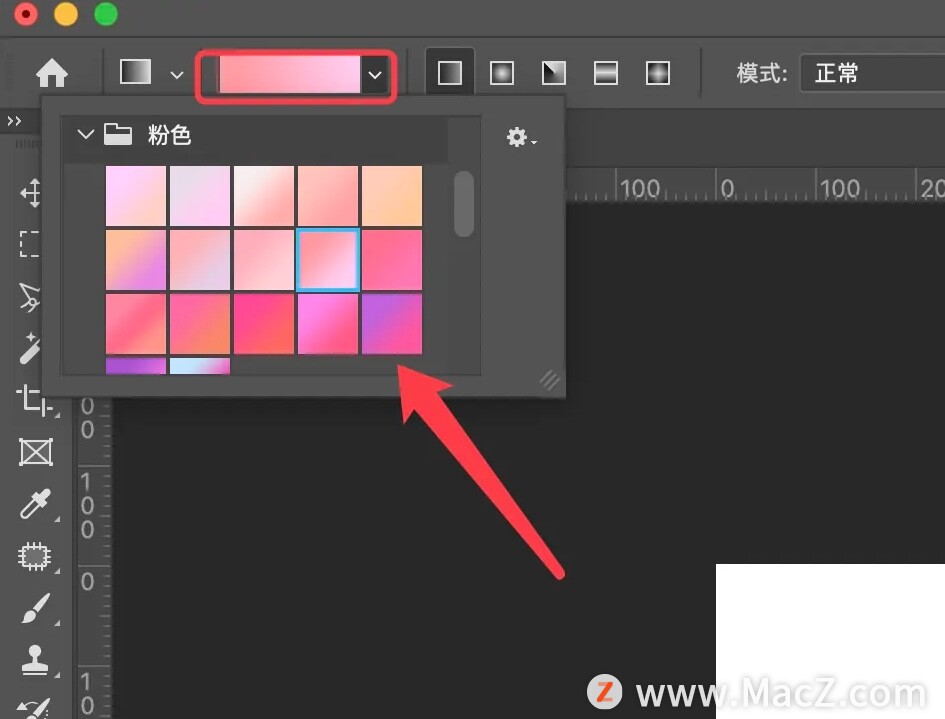The height and width of the screenshot is (719, 945).
Task: Choose third-row magenta-to-red-orange gradient swatch
Action: point(263,324)
